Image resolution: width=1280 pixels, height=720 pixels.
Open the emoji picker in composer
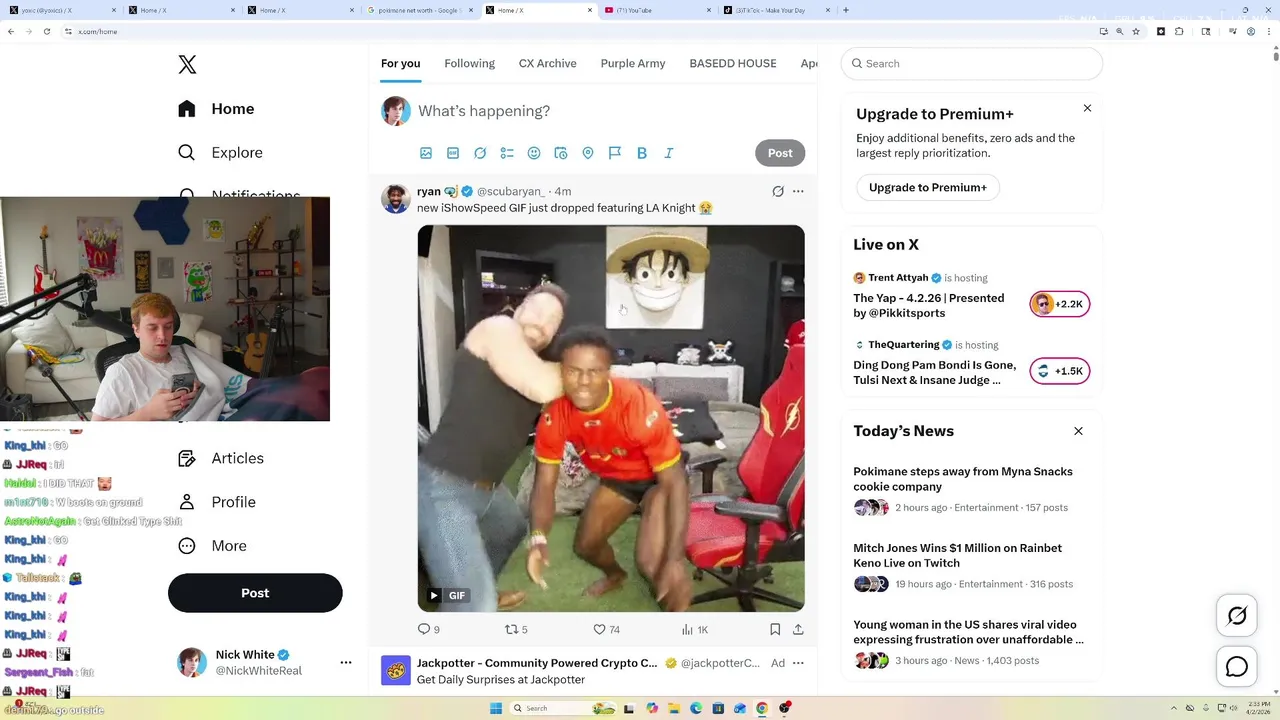[x=534, y=153]
